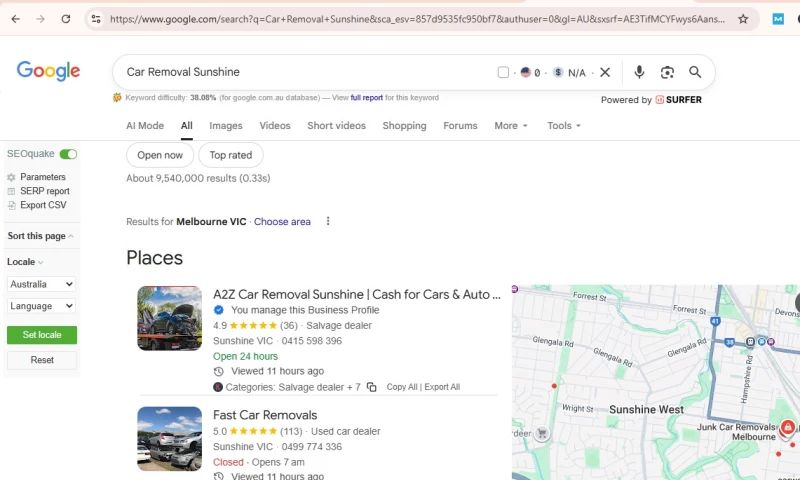800x480 pixels.
Task: Click inside the Car Removal Sunshine search field
Action: [x=306, y=72]
